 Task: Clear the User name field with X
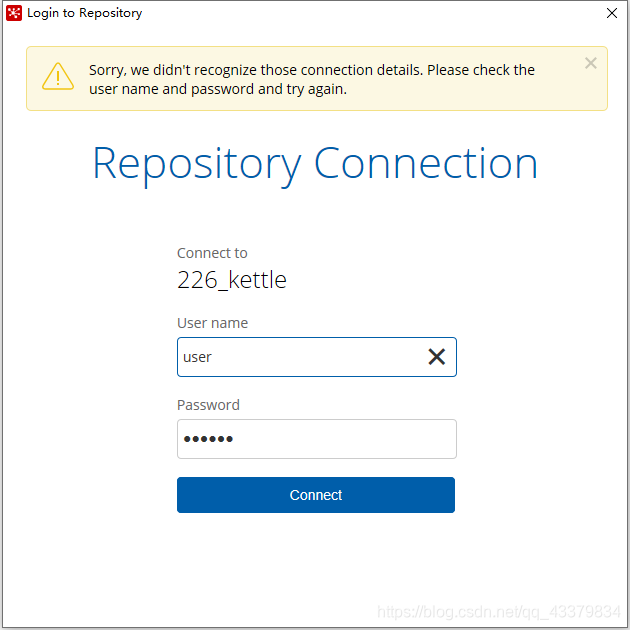pyautogui.click(x=436, y=357)
